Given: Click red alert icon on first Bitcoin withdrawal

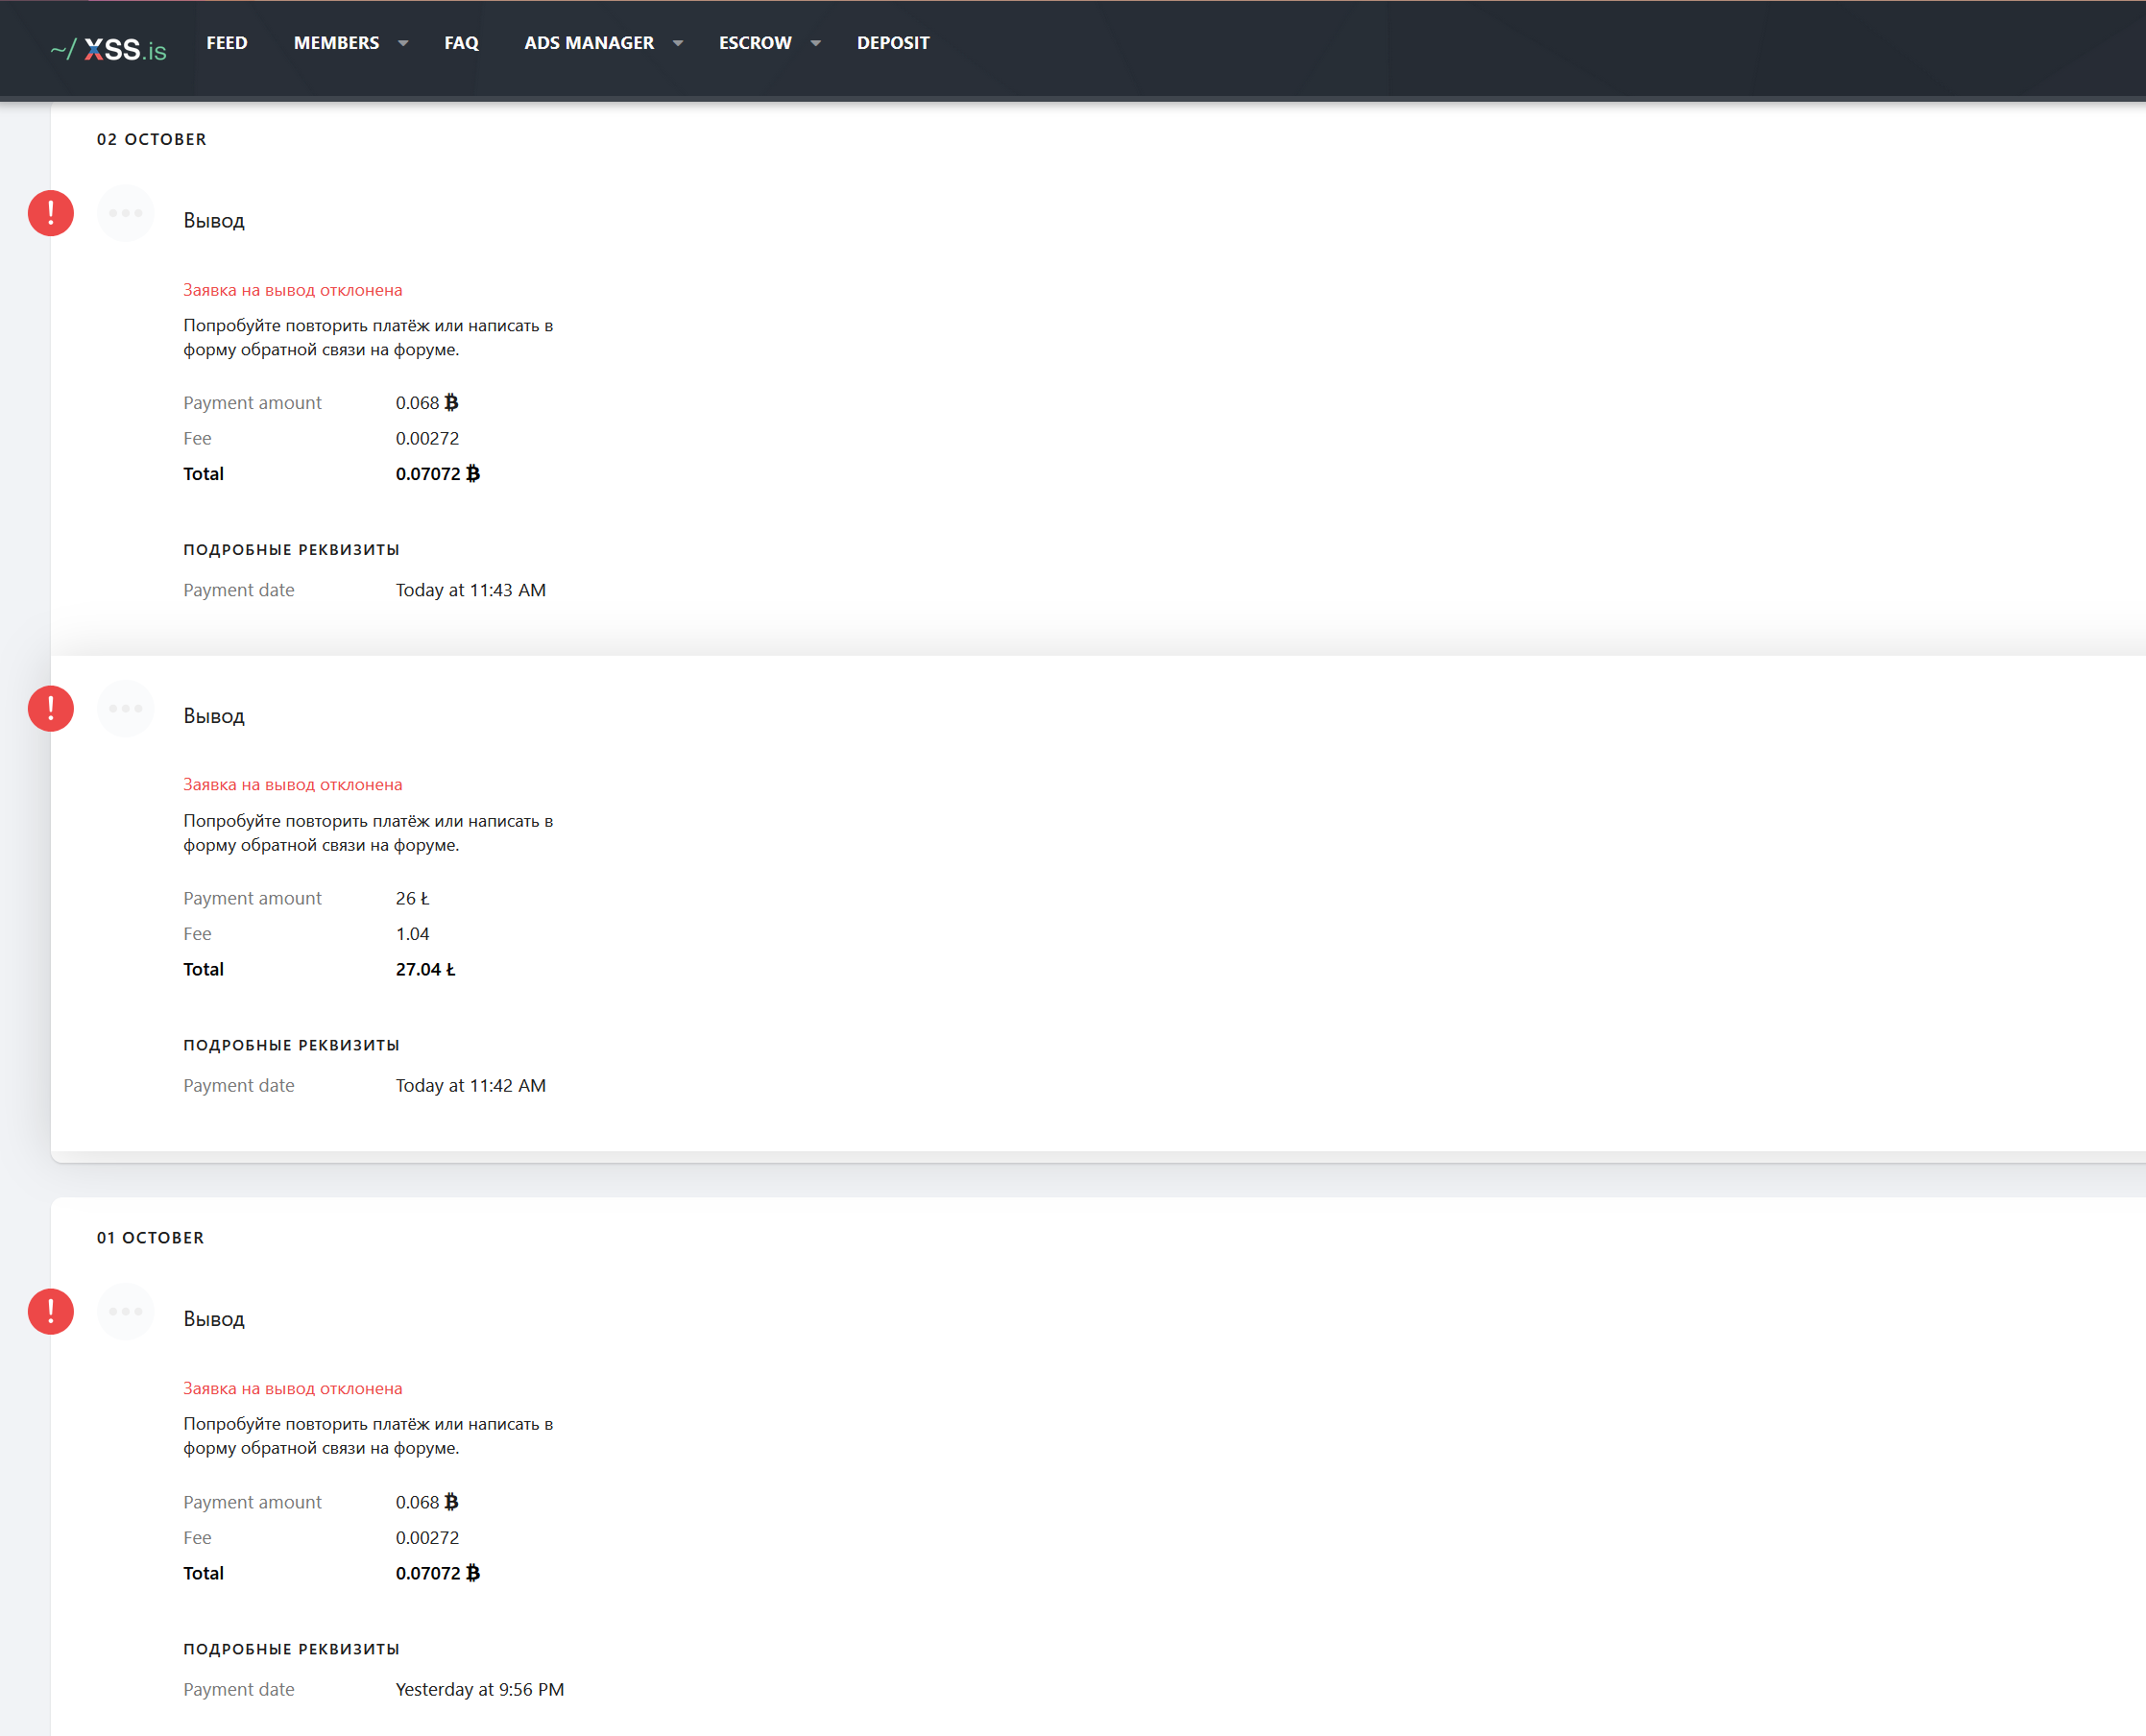Looking at the screenshot, I should pyautogui.click(x=51, y=213).
